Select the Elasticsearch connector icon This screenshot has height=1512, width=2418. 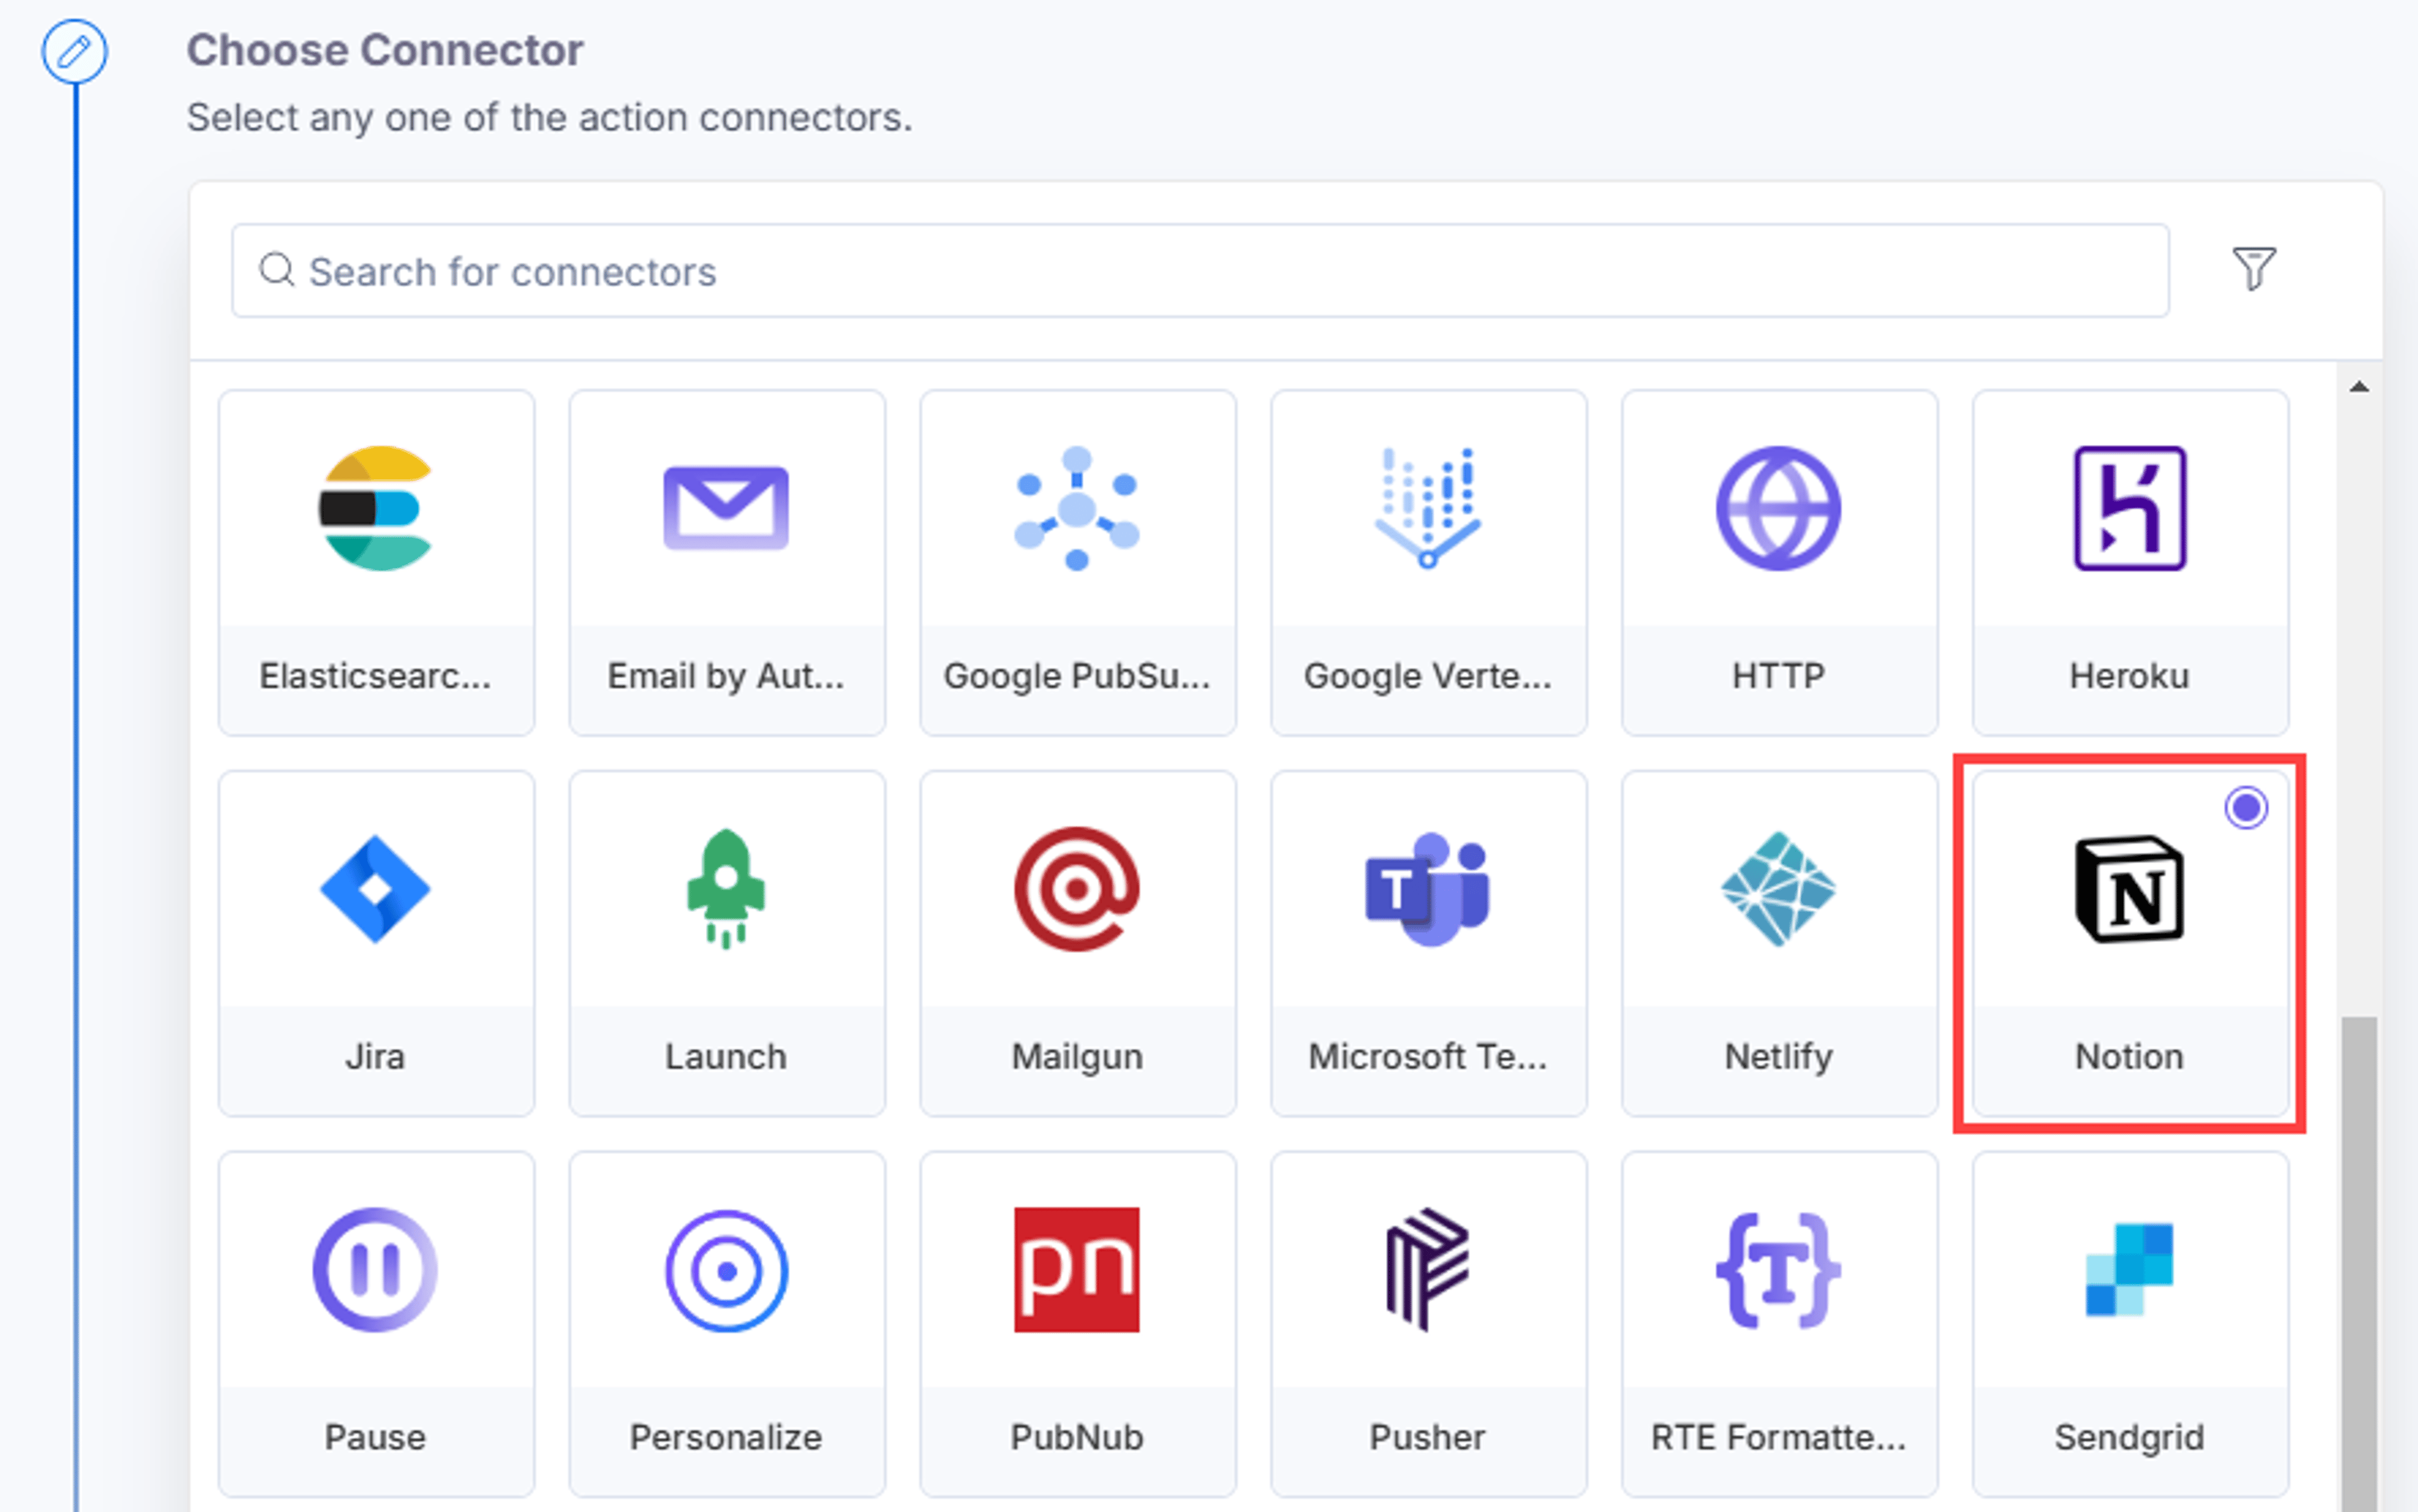375,508
